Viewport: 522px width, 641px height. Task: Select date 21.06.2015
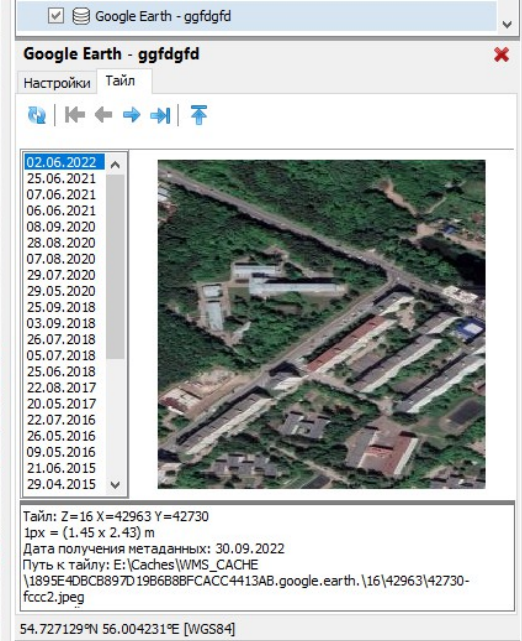tap(61, 468)
